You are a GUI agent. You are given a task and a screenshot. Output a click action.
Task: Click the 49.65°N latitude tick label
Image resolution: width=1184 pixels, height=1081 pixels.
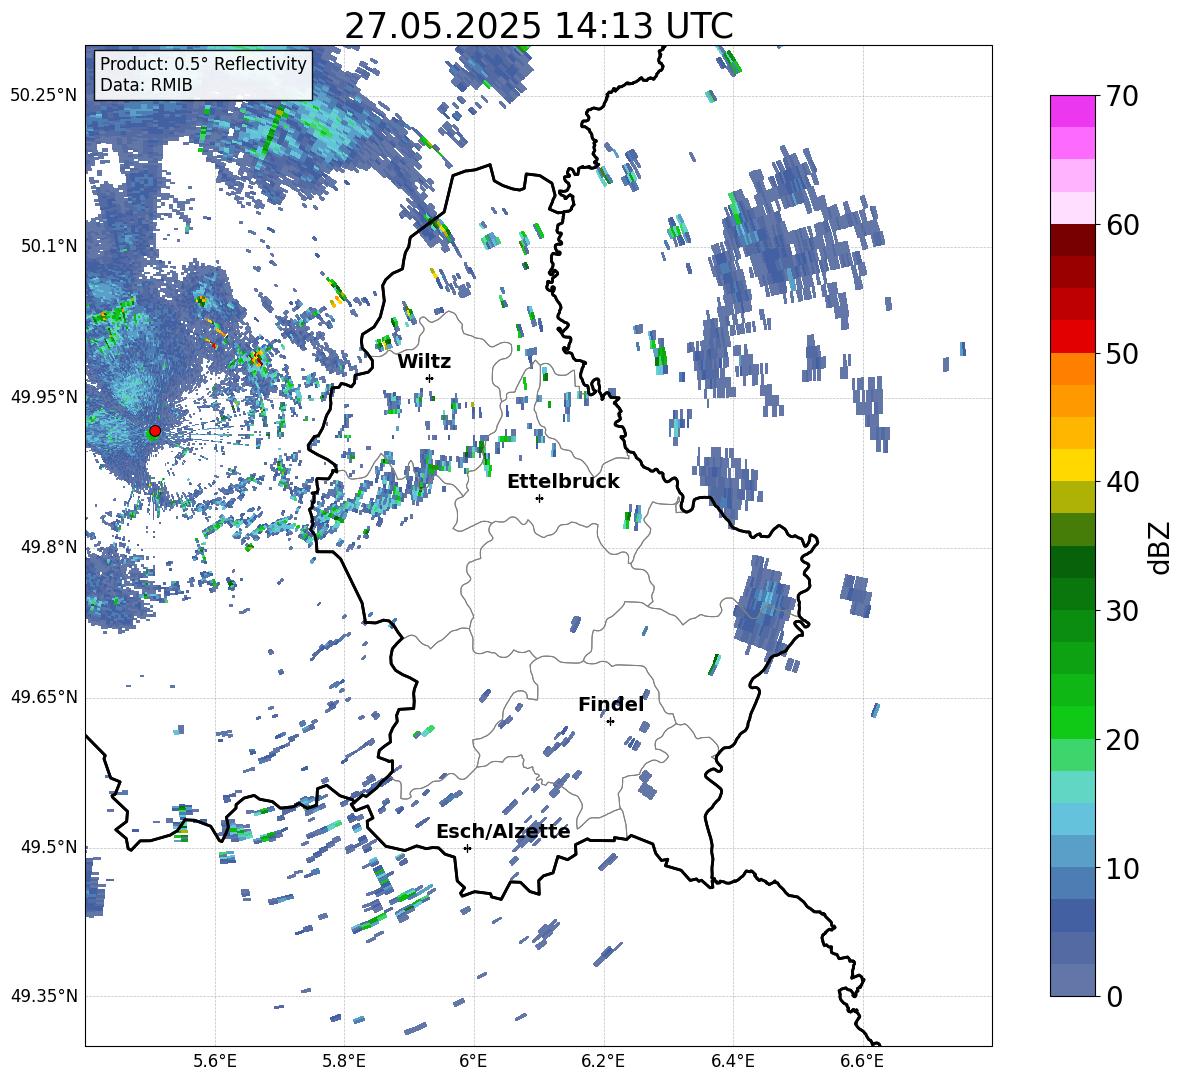(x=43, y=697)
